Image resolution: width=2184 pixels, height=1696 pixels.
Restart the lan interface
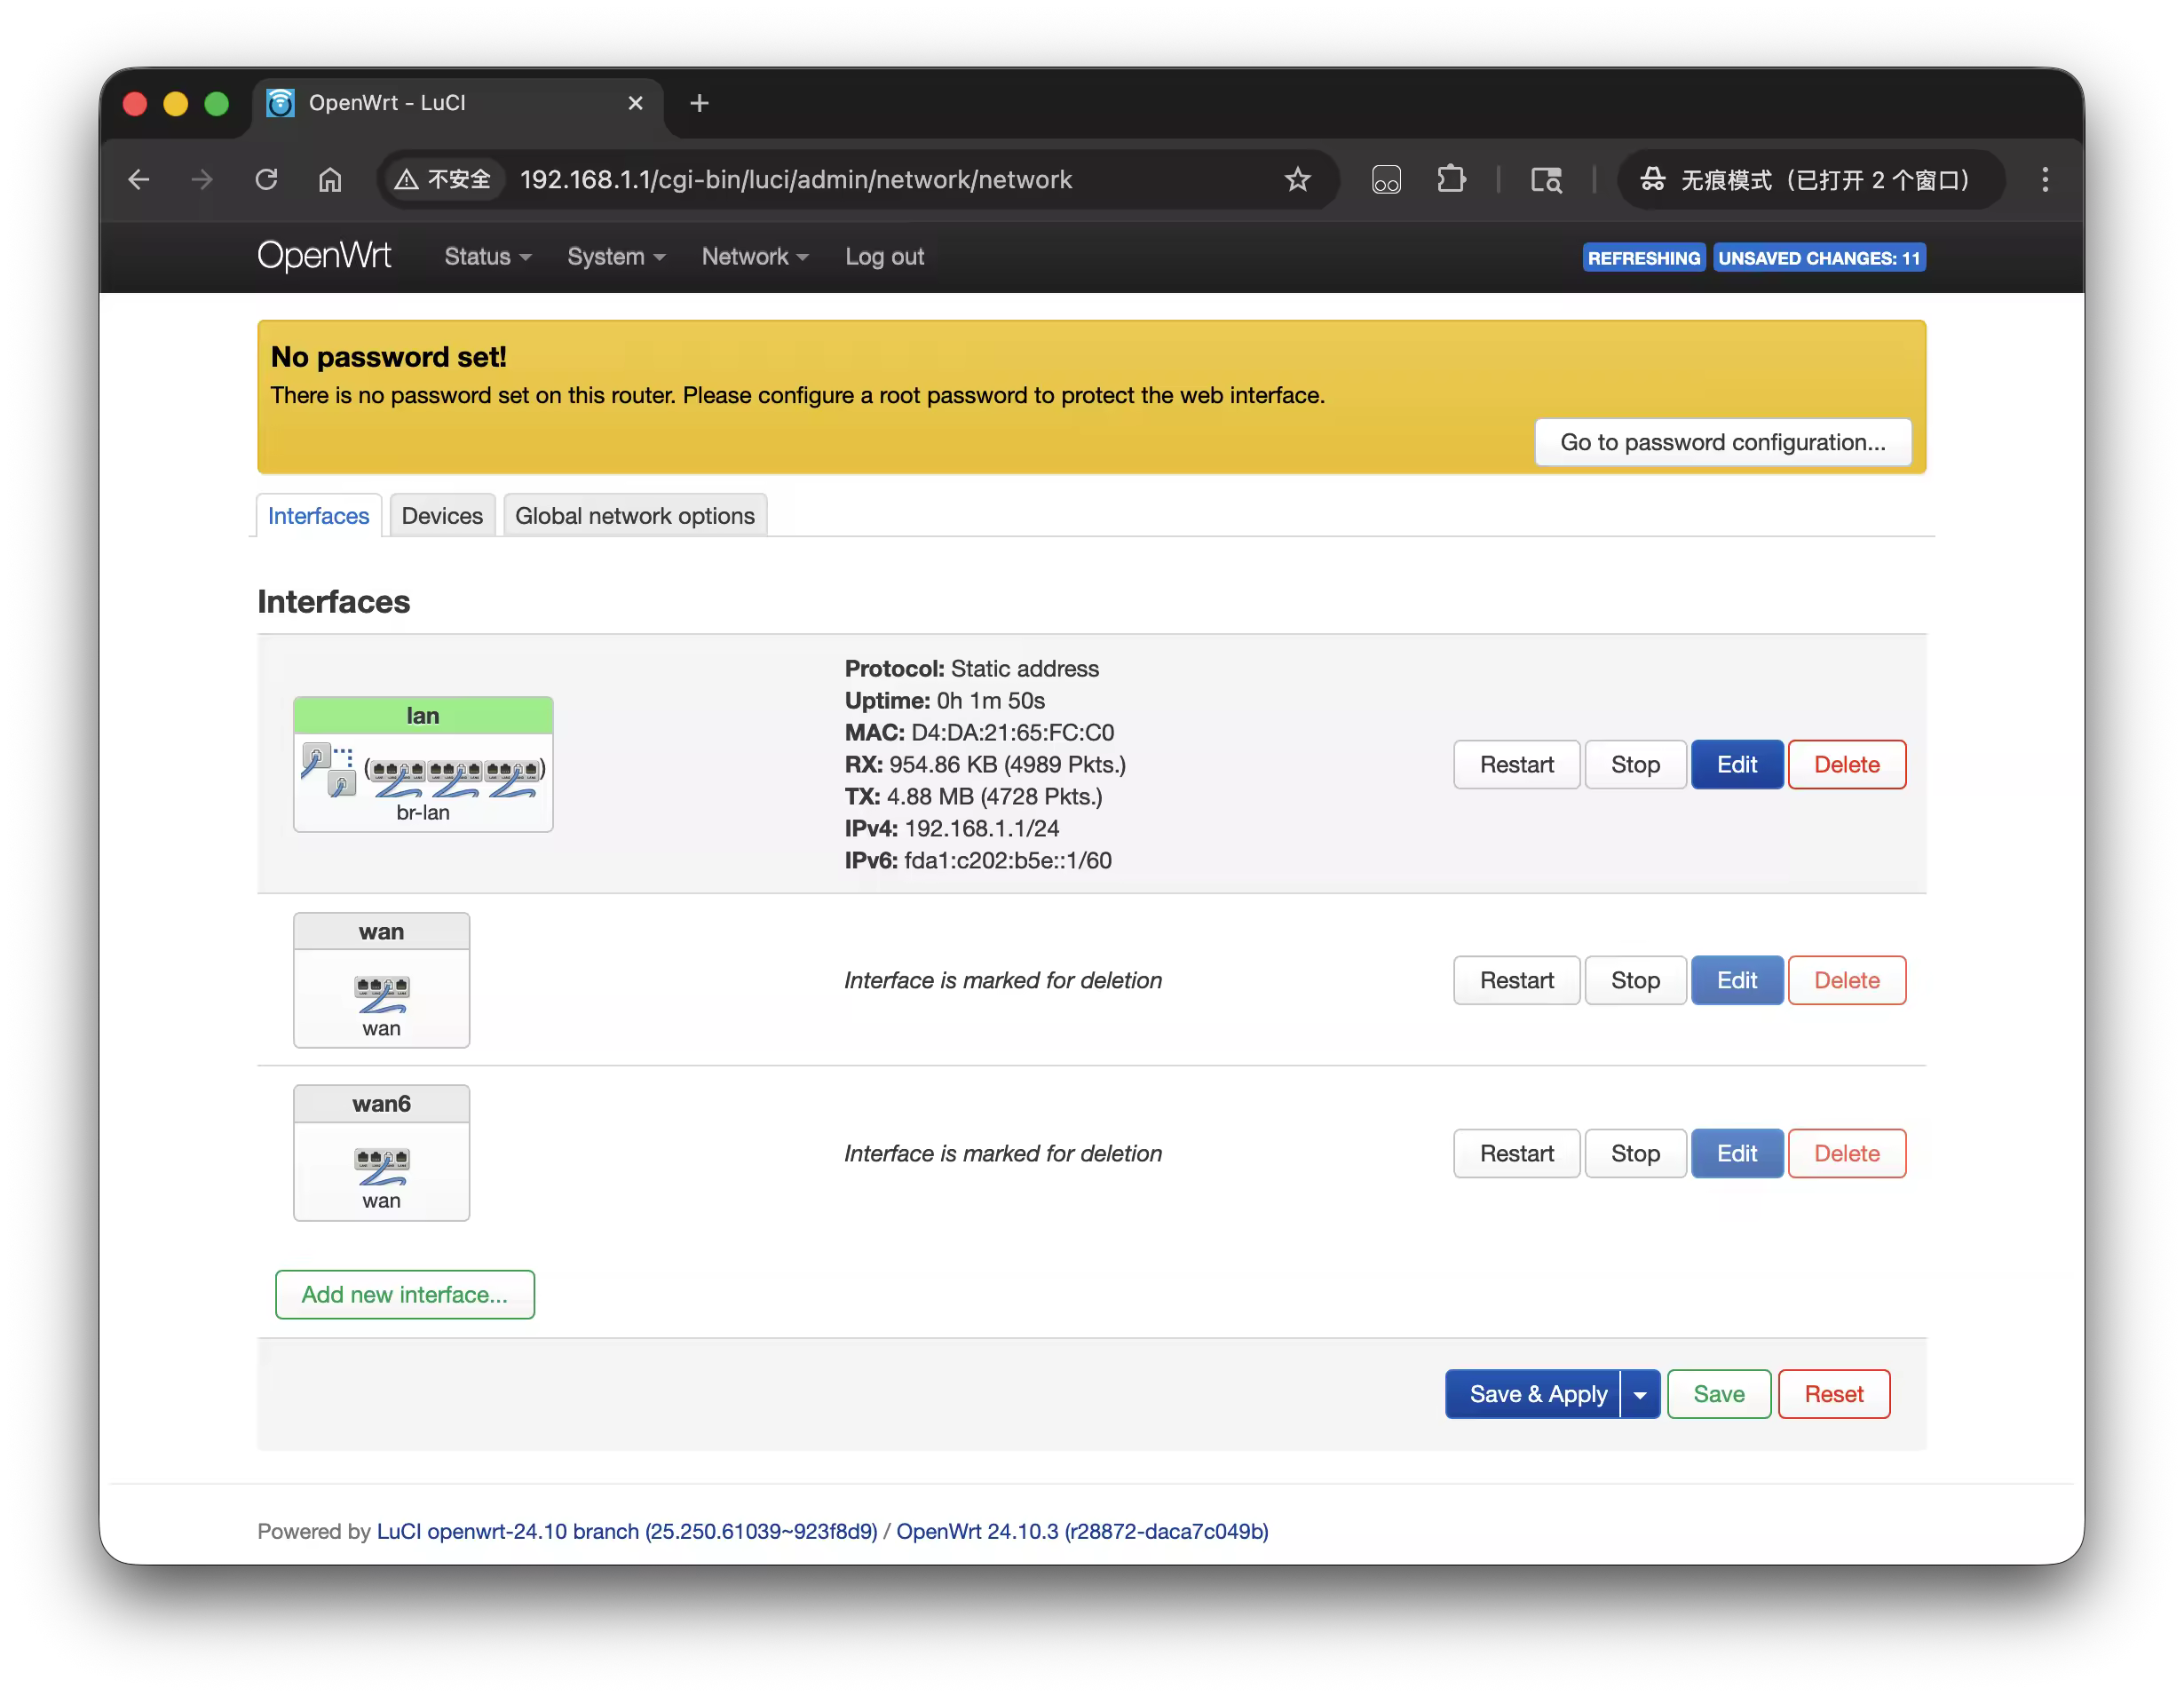coord(1517,765)
